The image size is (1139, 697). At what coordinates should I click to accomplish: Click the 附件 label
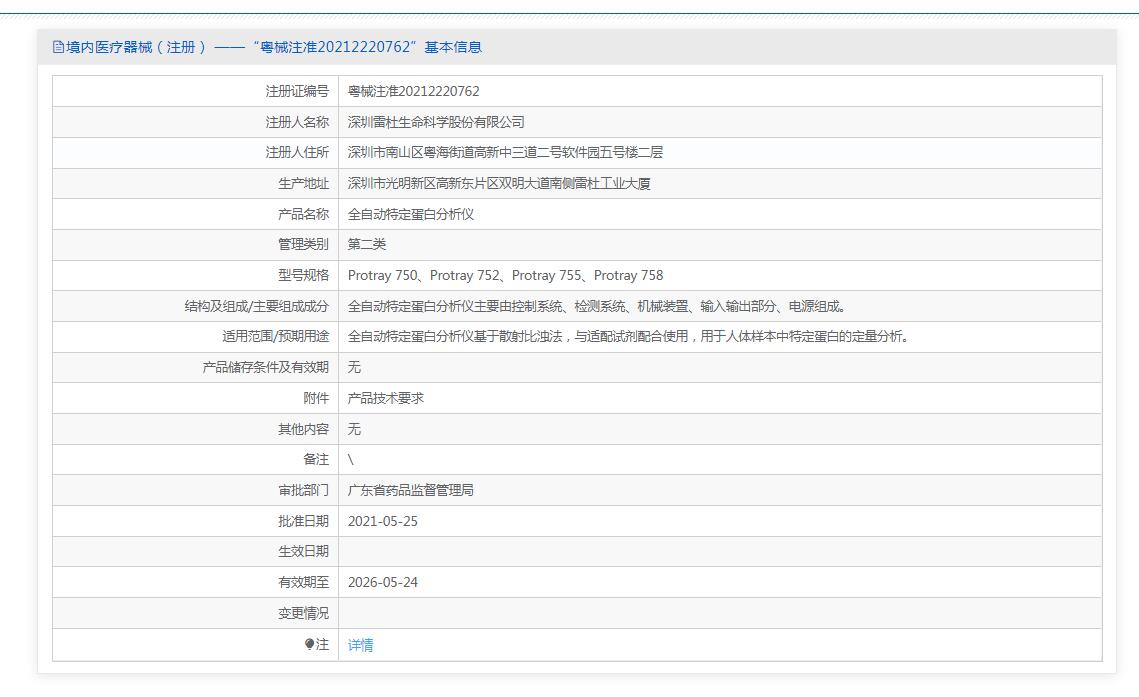(x=316, y=398)
